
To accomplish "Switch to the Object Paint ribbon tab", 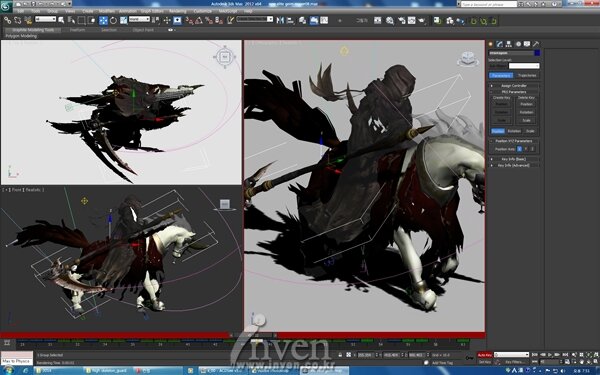I will tap(143, 30).
